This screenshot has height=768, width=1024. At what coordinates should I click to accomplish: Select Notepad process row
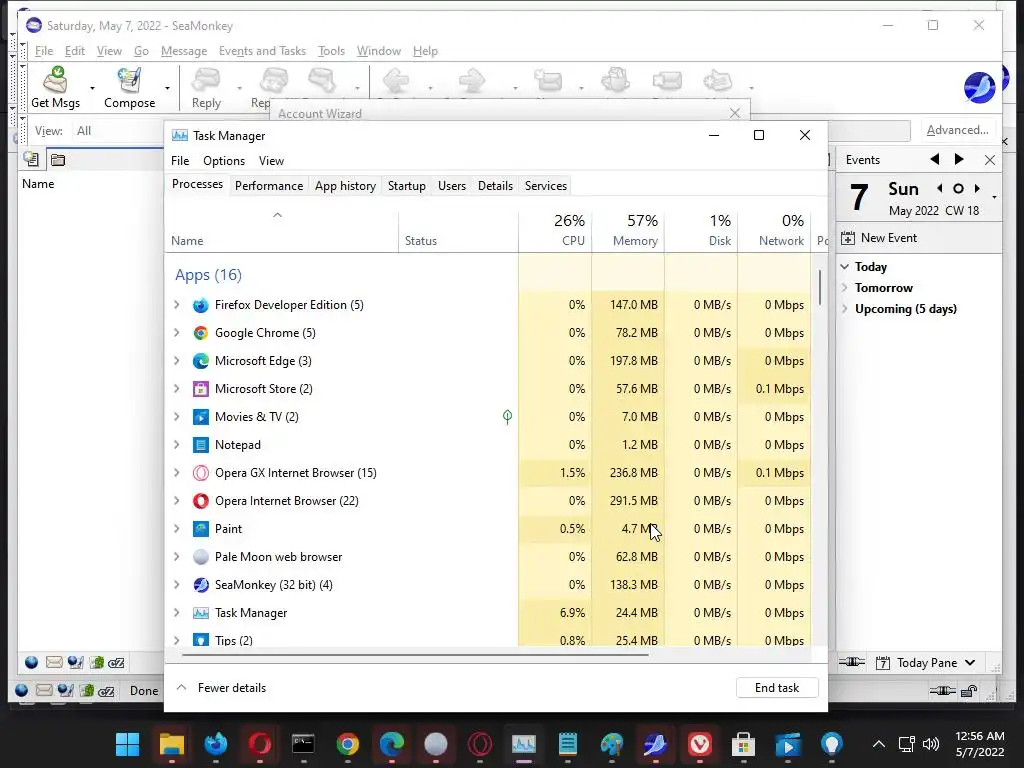pyautogui.click(x=488, y=445)
